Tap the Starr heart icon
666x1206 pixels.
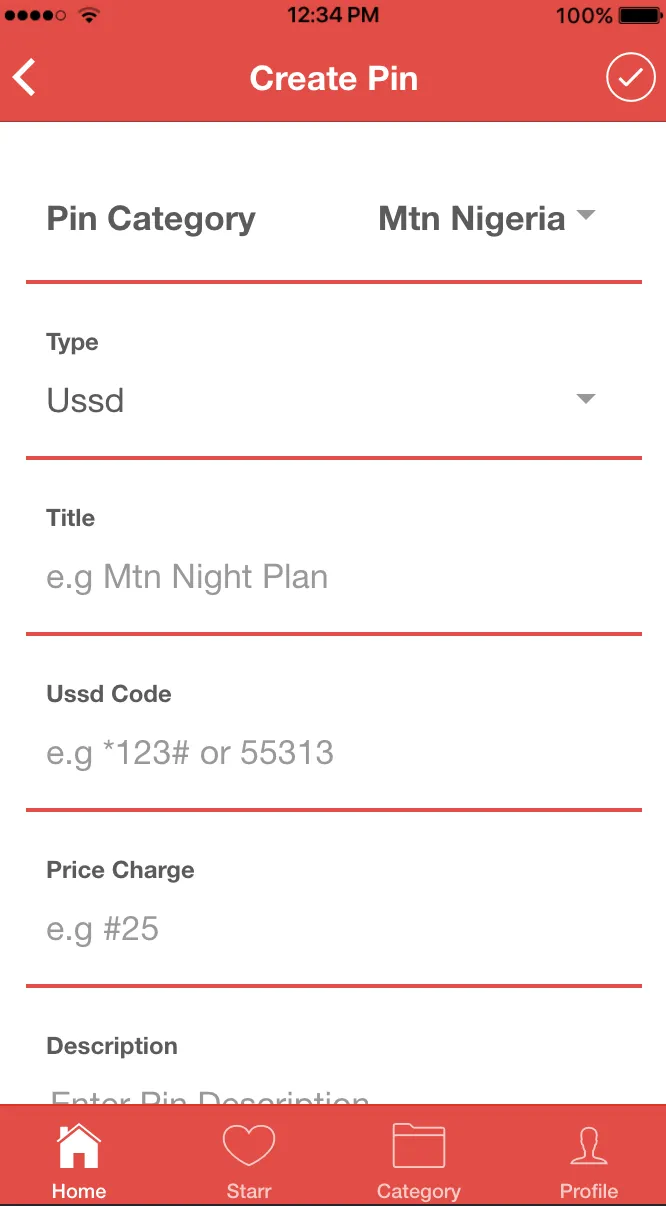coord(248,1146)
